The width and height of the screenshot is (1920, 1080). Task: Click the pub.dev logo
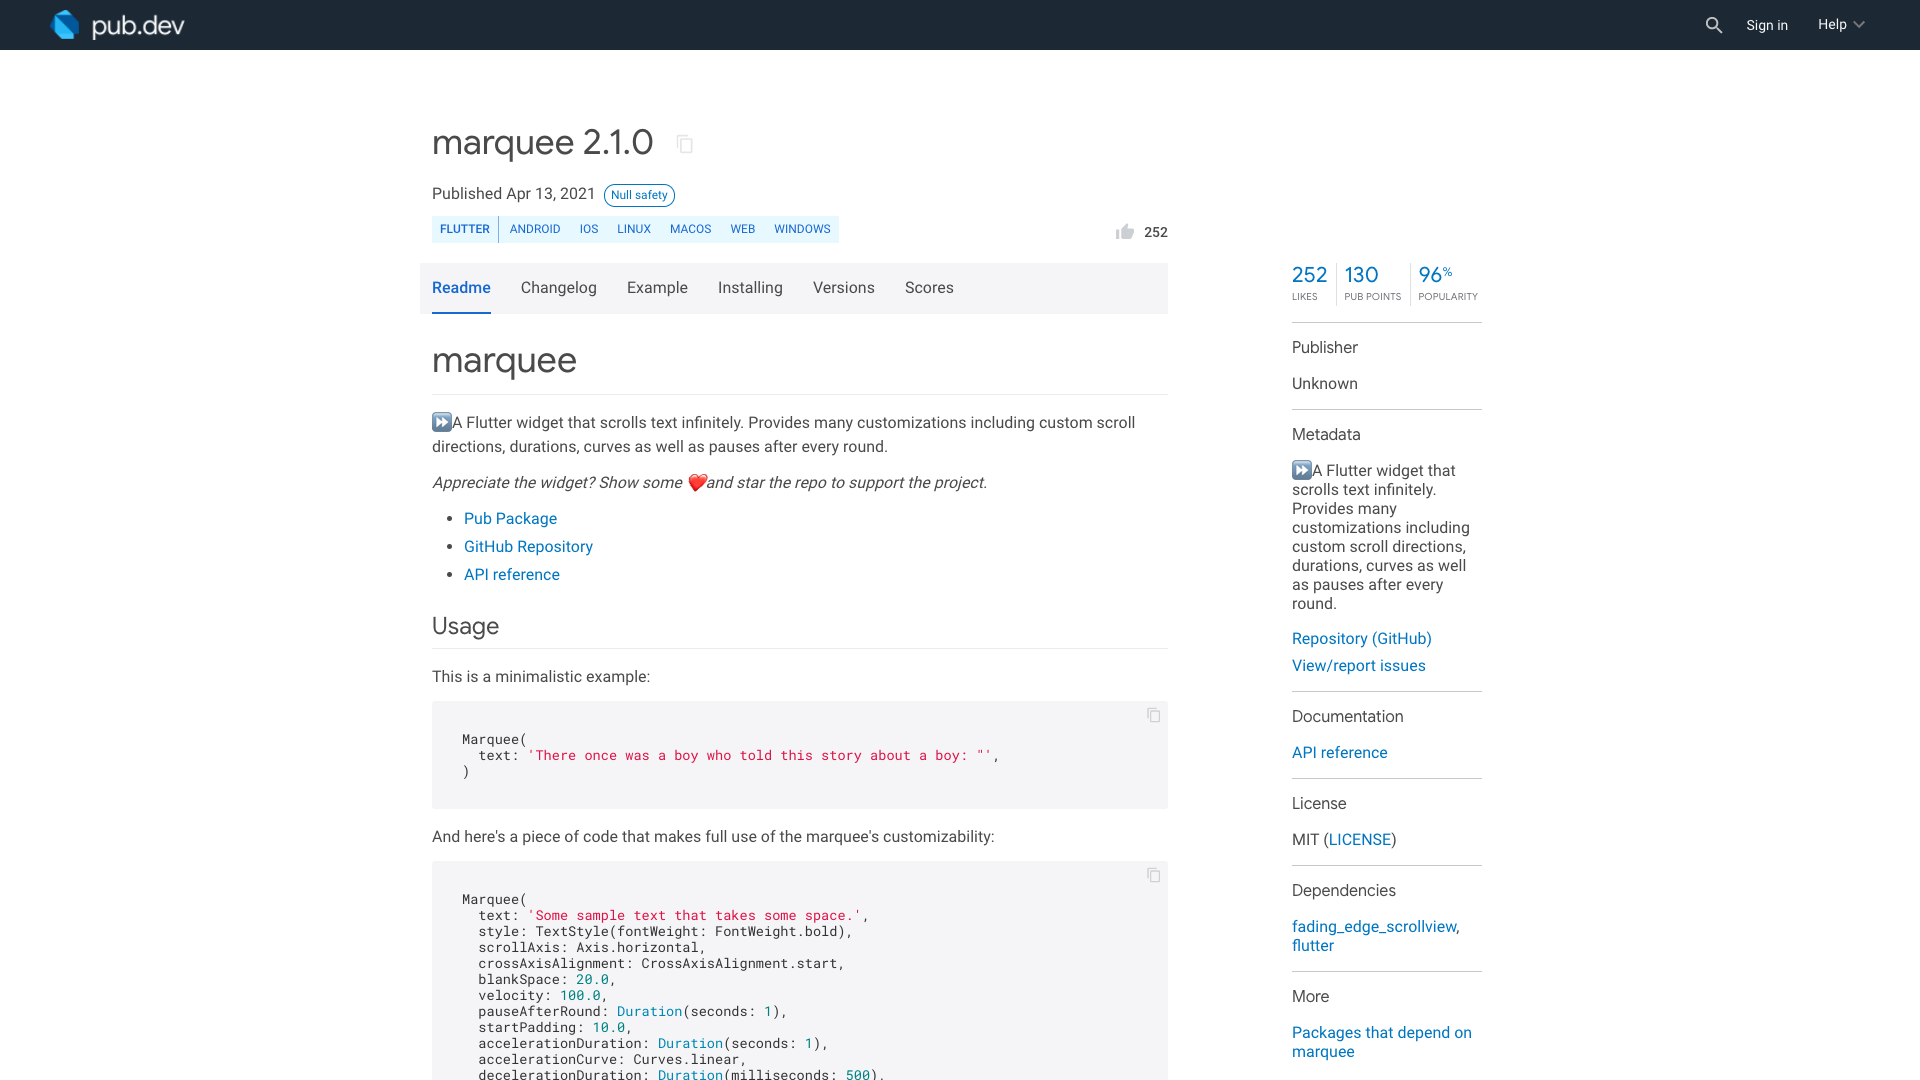point(117,24)
